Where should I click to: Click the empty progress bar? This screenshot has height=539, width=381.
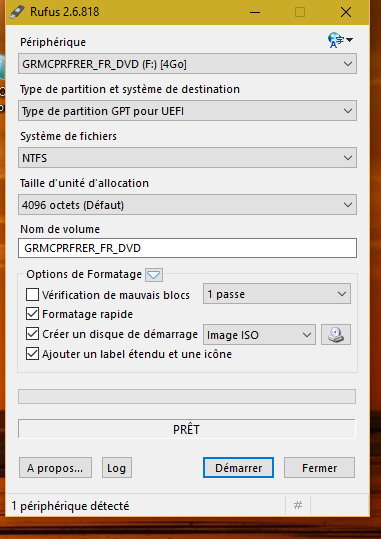[187, 397]
